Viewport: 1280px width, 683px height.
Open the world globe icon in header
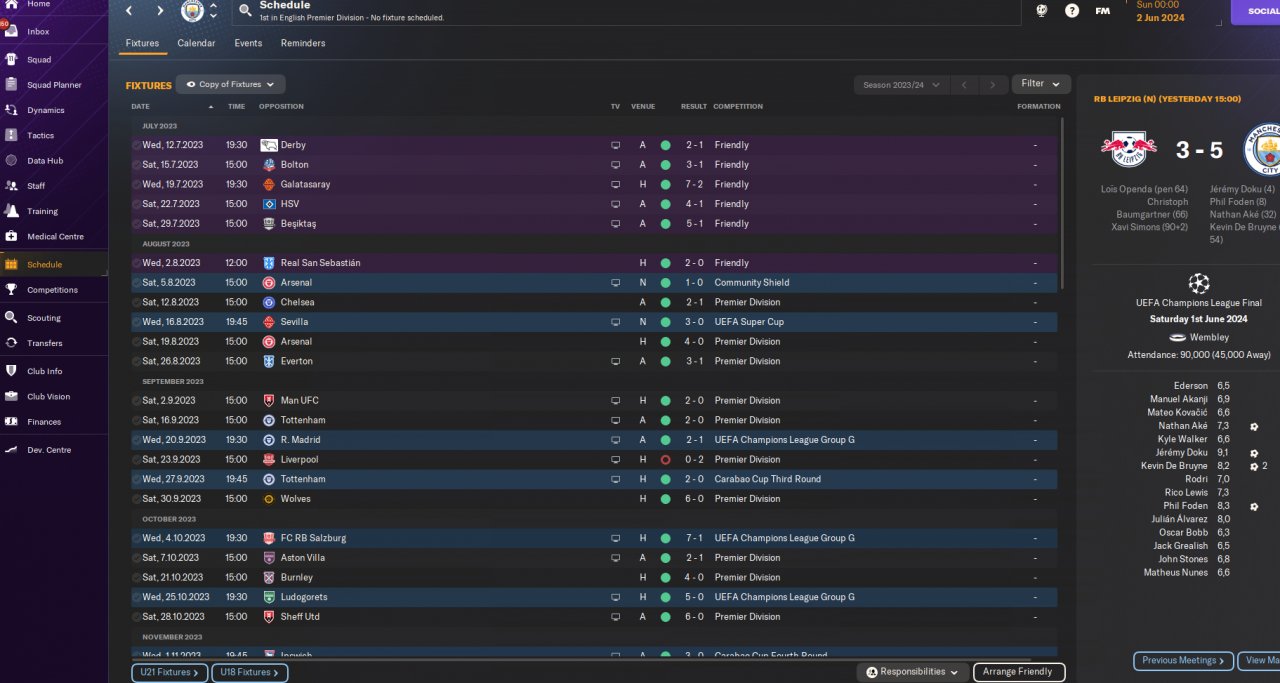(1041, 10)
